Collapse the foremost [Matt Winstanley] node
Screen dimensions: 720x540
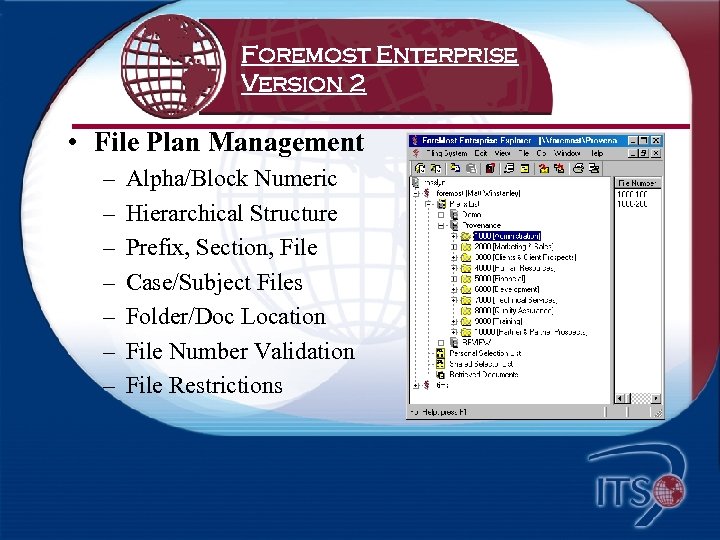[x=416, y=193]
